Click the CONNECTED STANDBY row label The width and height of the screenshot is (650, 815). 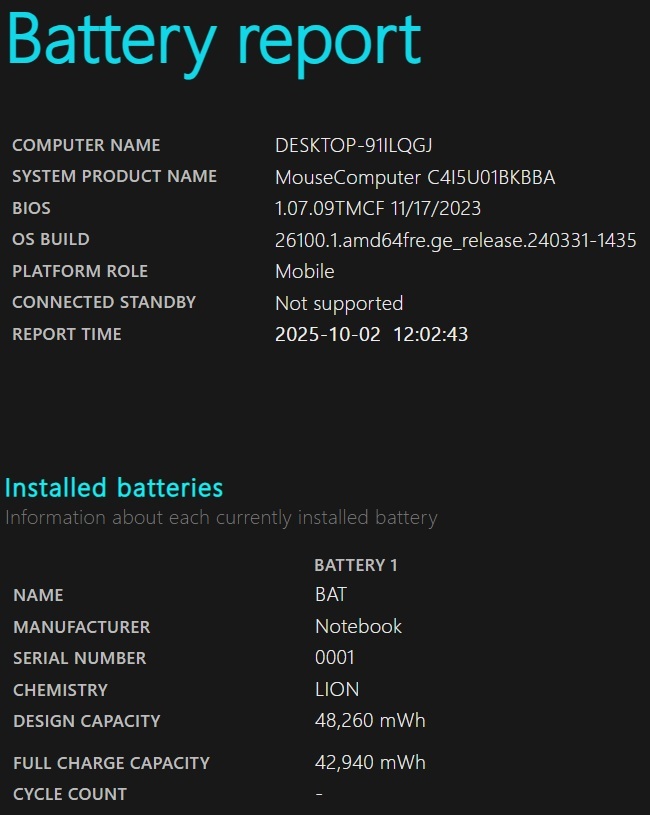click(x=104, y=302)
